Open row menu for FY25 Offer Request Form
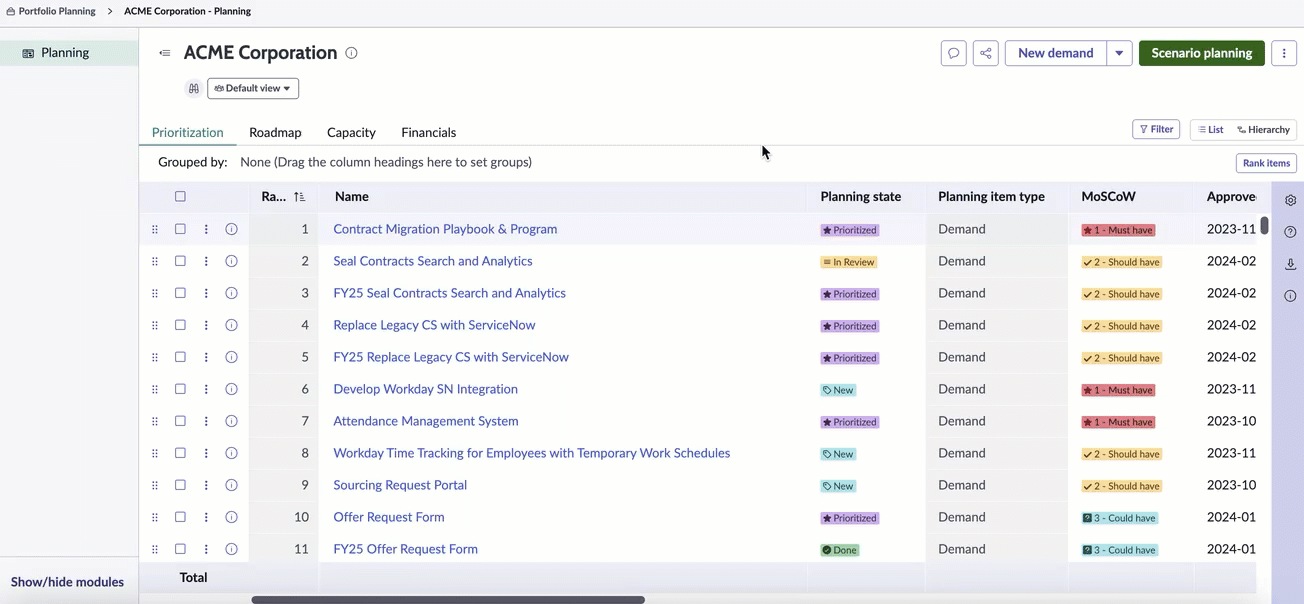This screenshot has width=1304, height=604. click(206, 549)
